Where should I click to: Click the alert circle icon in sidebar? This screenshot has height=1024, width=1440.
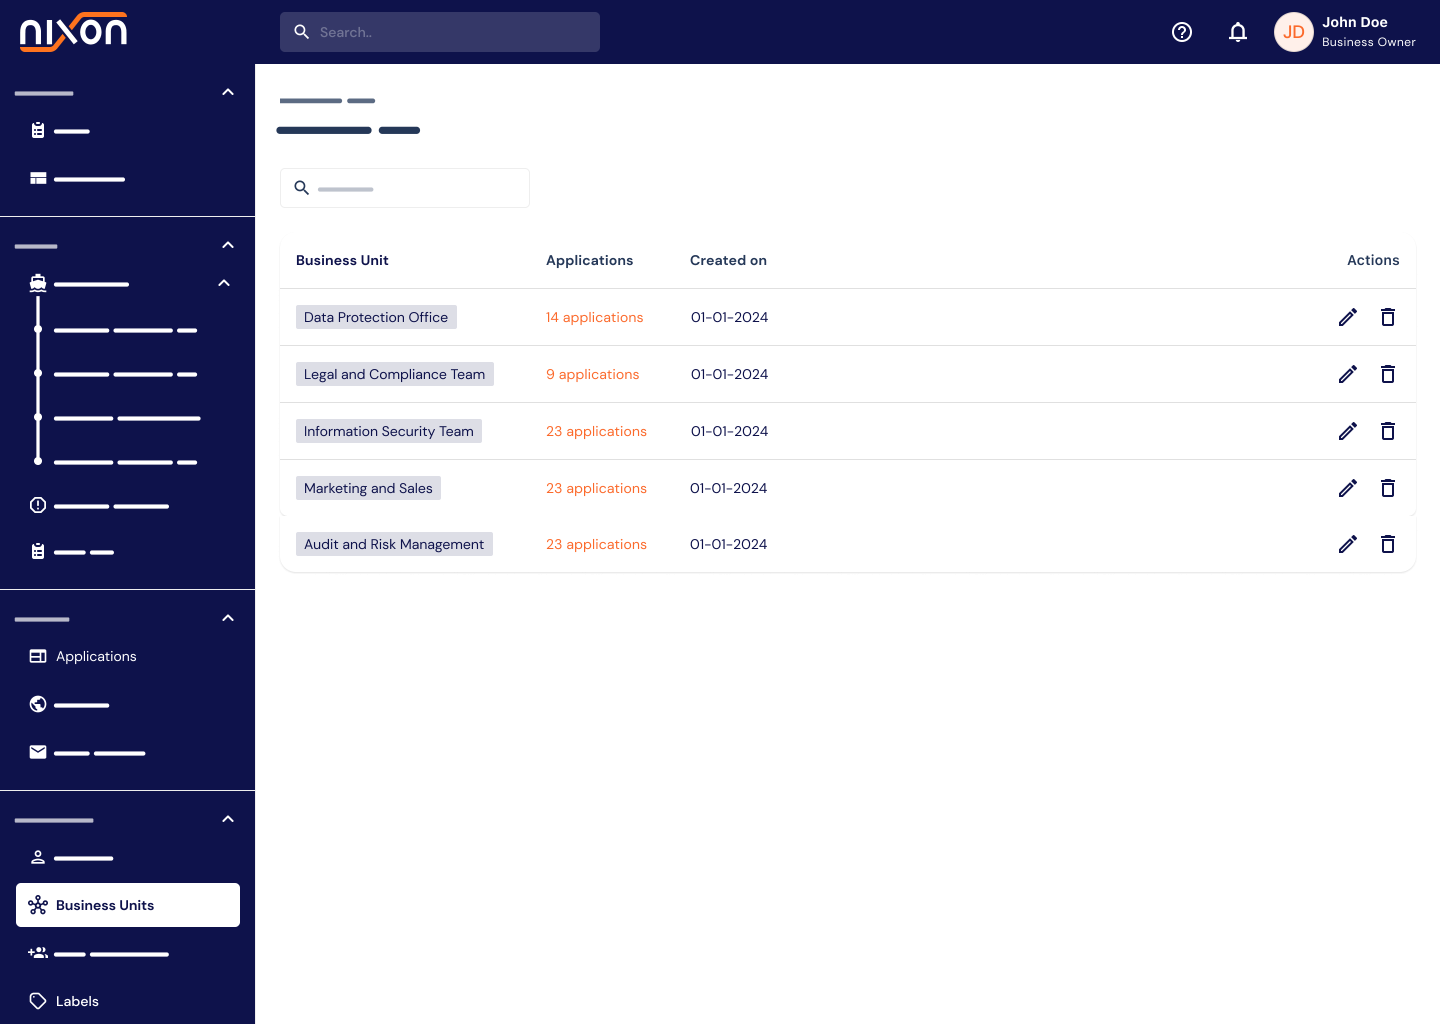tap(38, 505)
